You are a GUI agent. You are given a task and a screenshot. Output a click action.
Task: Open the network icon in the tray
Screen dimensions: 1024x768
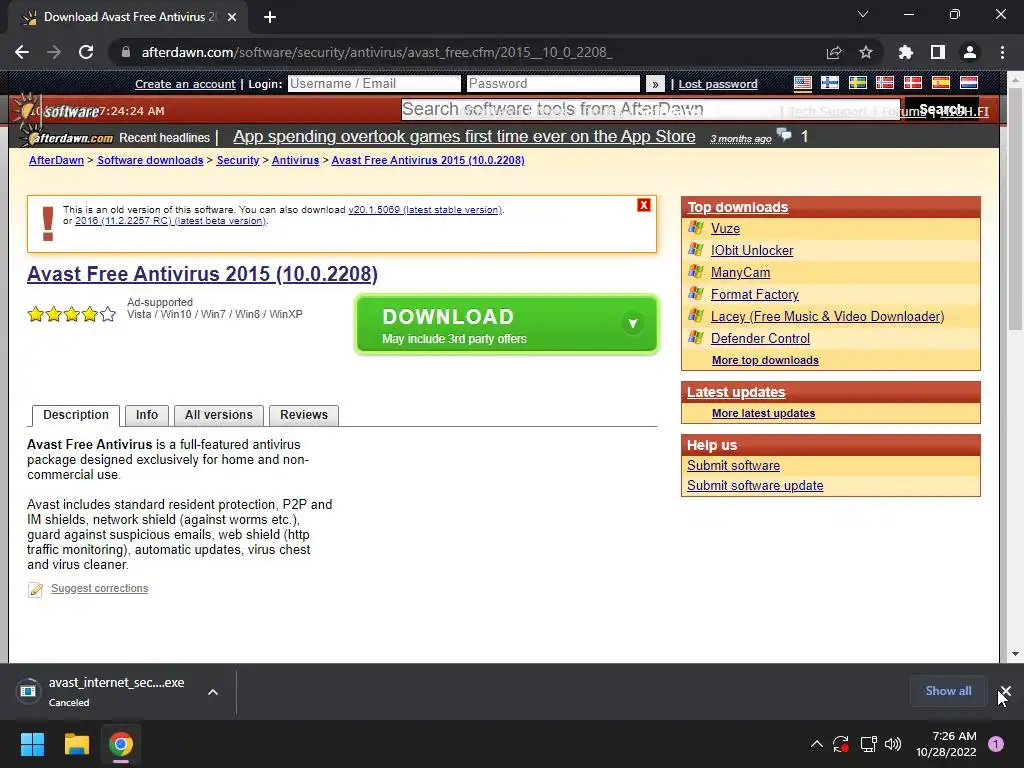[868, 744]
